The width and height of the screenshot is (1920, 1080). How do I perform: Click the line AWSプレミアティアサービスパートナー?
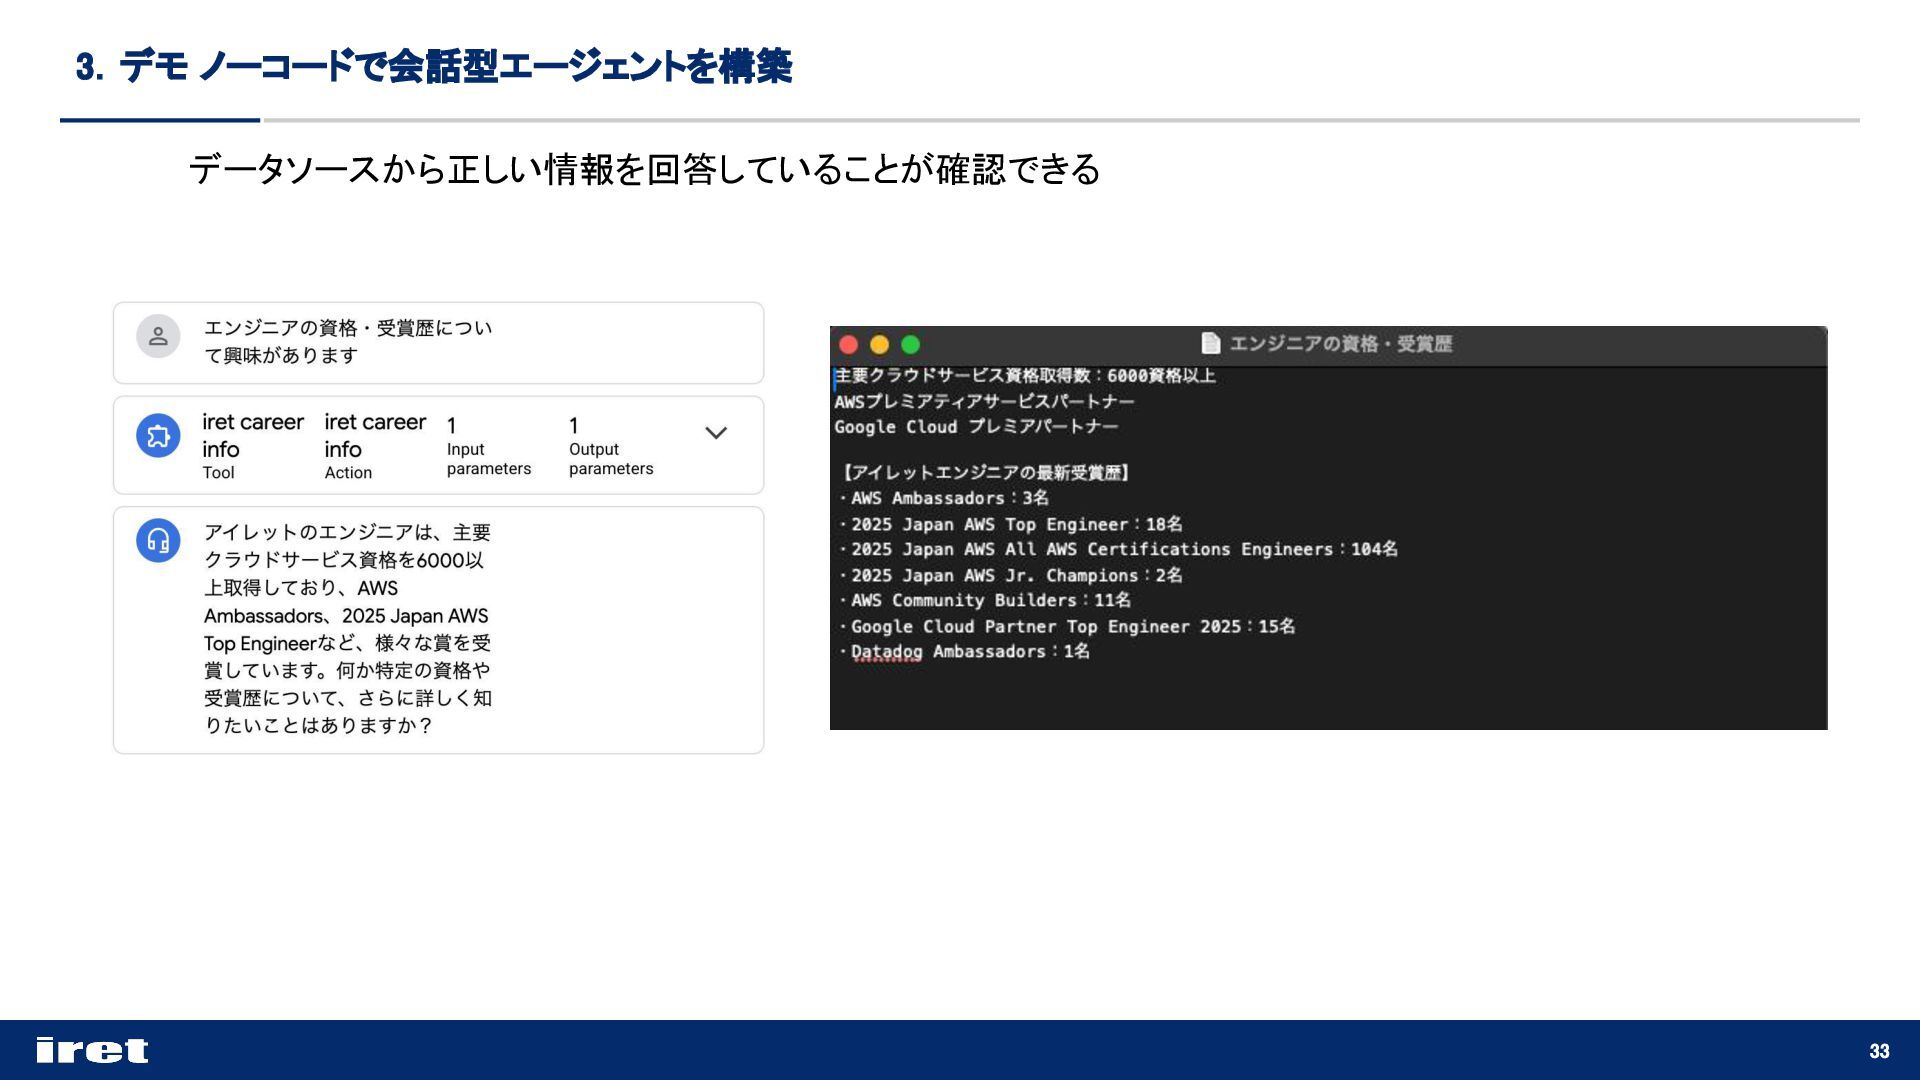[985, 402]
